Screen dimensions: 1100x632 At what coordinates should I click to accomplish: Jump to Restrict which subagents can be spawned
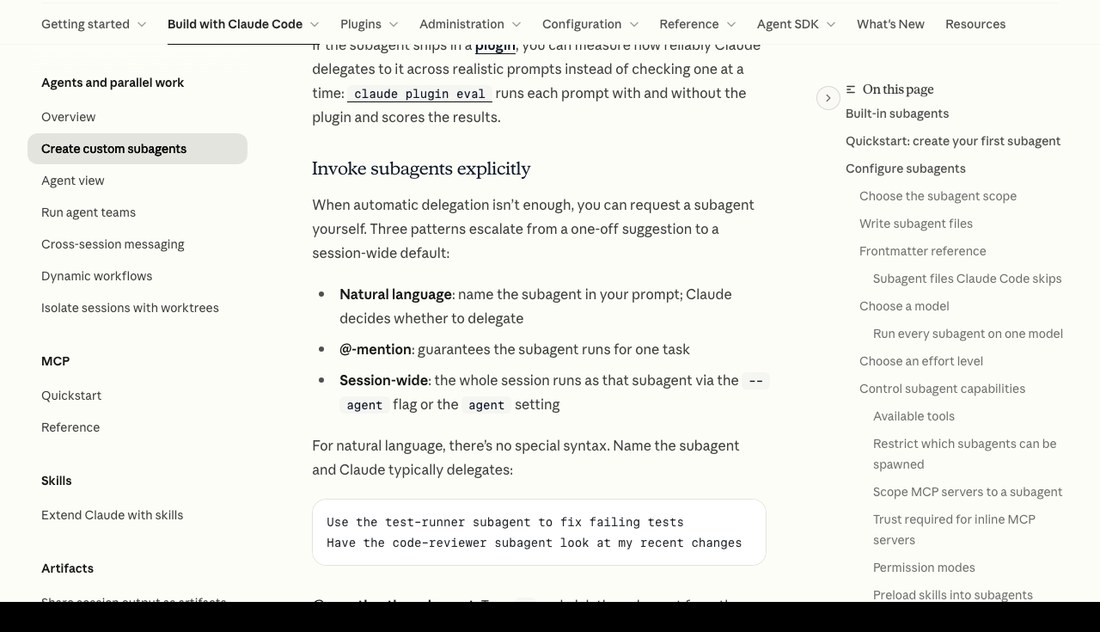(964, 454)
